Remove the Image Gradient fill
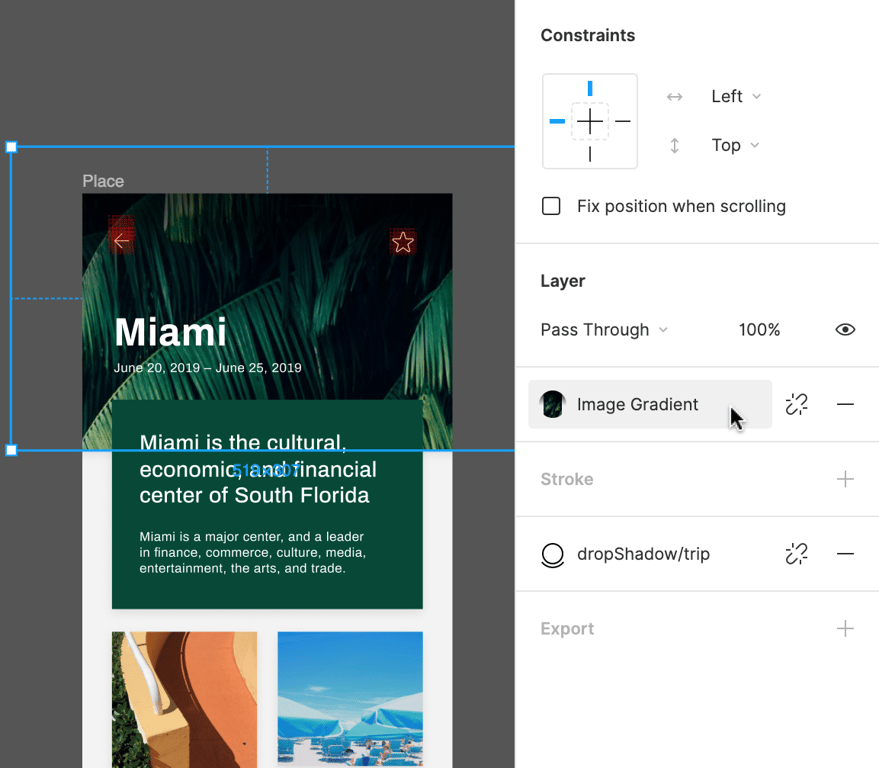The image size is (879, 768). coord(845,404)
